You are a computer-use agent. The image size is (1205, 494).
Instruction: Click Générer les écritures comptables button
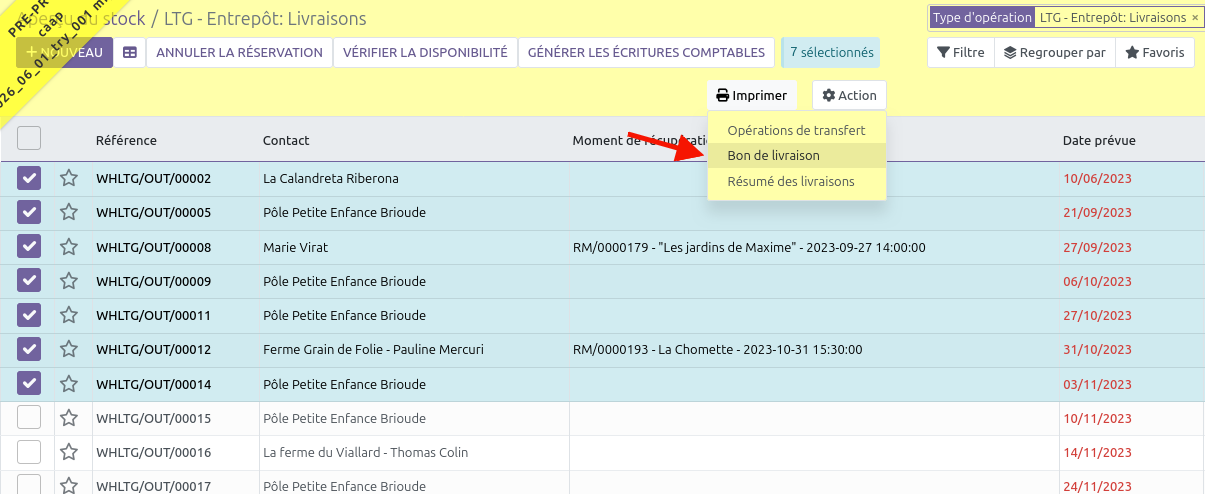coord(647,53)
